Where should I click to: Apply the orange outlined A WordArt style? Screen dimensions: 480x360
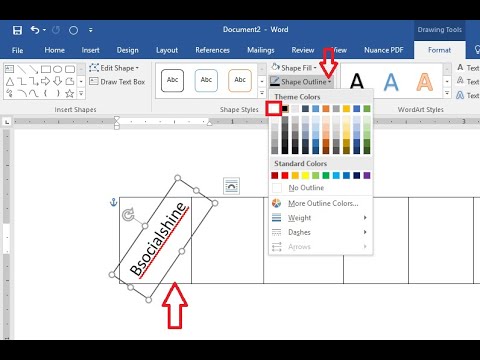424,82
